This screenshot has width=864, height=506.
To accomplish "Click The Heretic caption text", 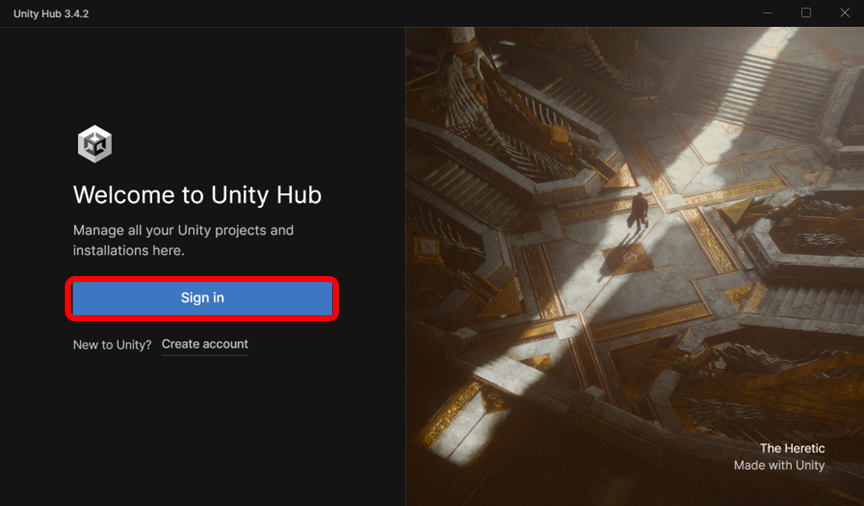I will point(792,449).
